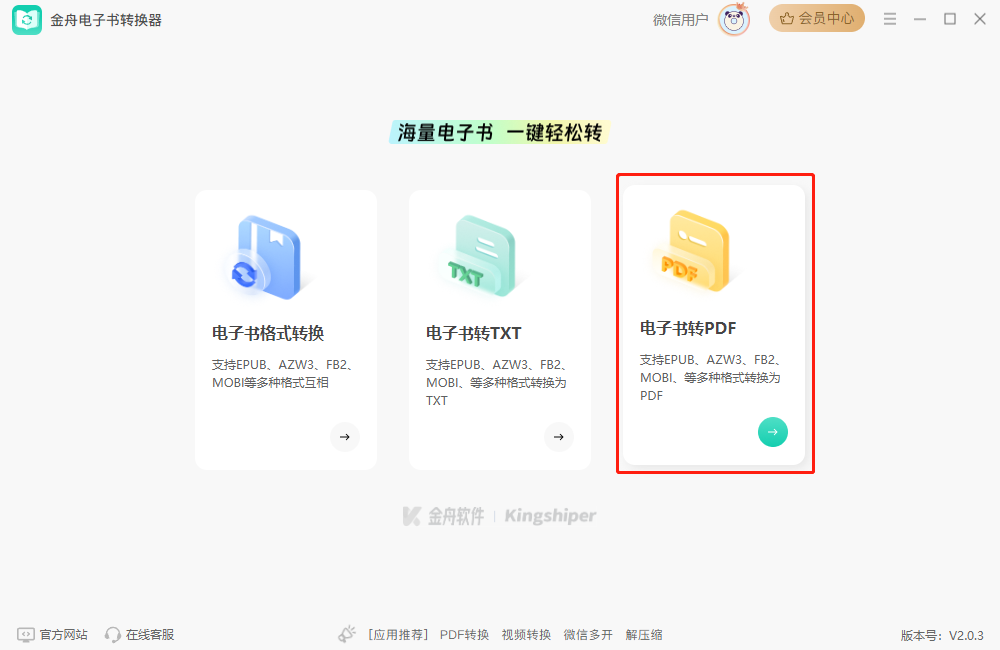1000x650 pixels.
Task: Select the 电子书转PDF card title
Action: [688, 328]
